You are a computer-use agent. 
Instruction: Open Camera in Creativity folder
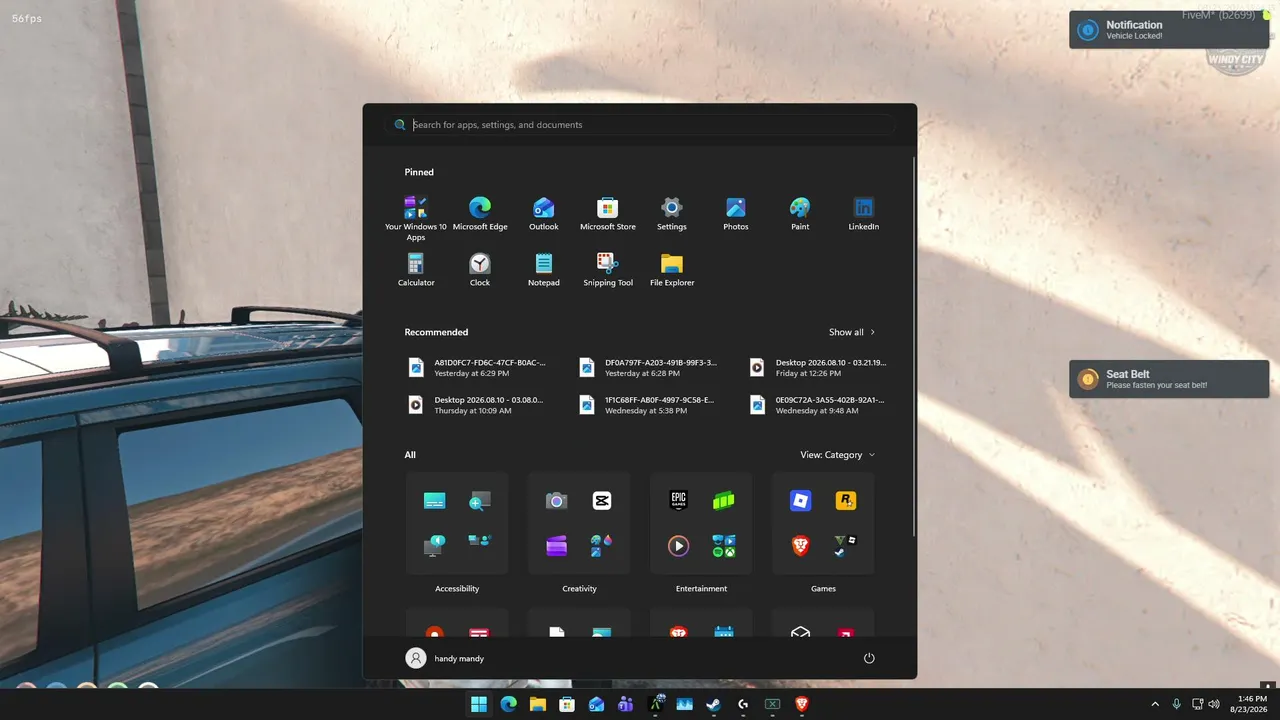pos(557,500)
